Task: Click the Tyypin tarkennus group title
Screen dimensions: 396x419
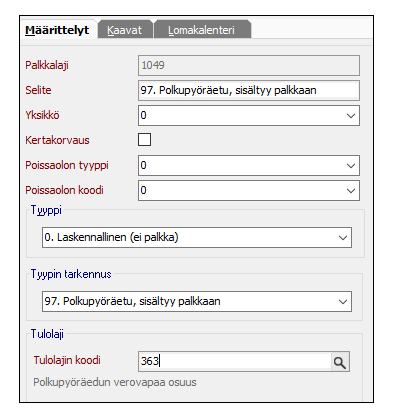Action: point(71,274)
